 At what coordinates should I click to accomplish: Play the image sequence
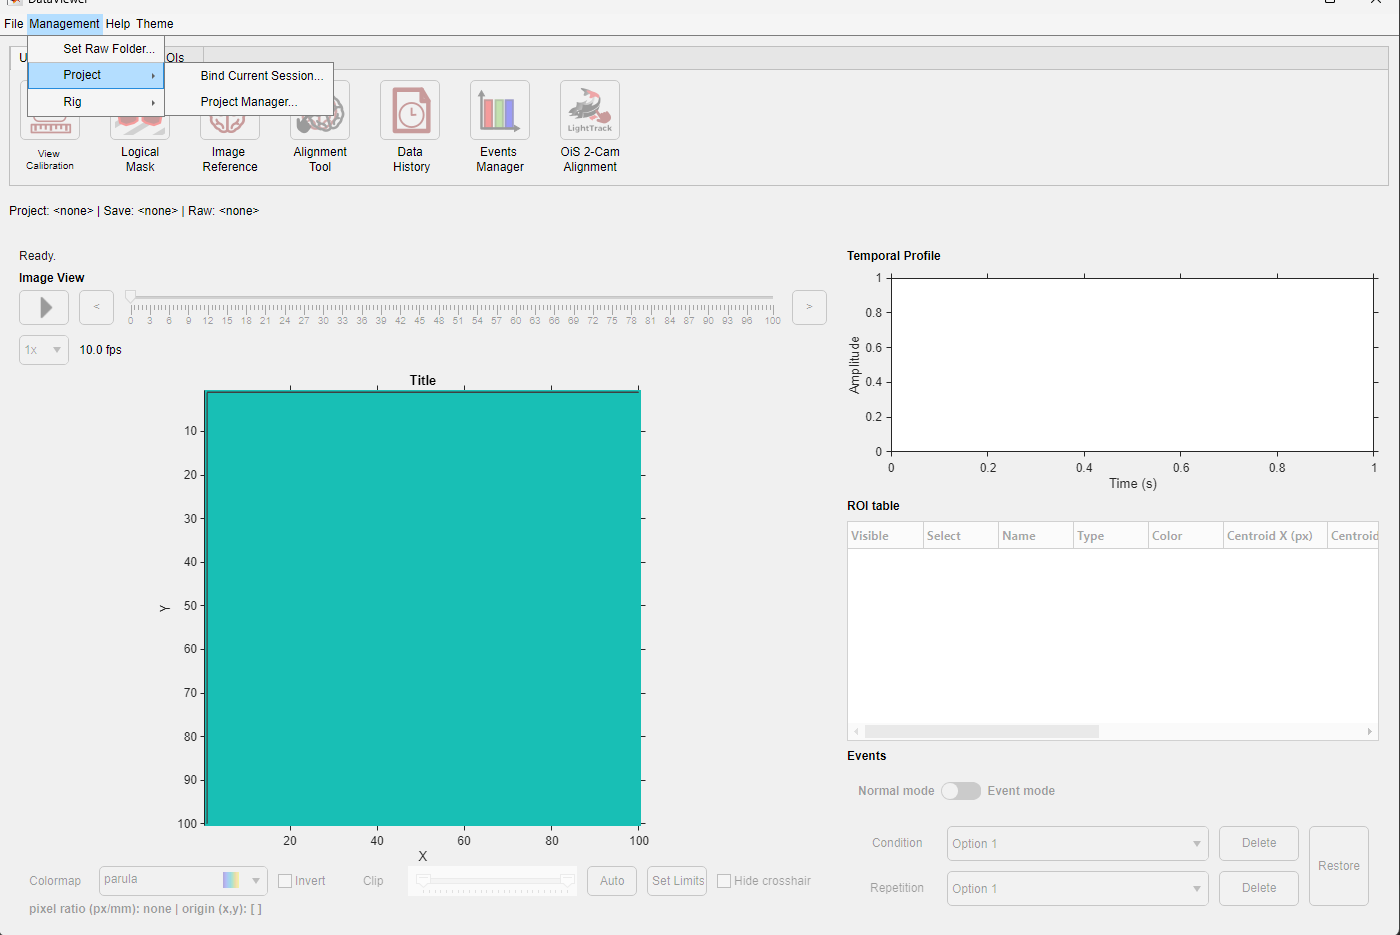[44, 307]
